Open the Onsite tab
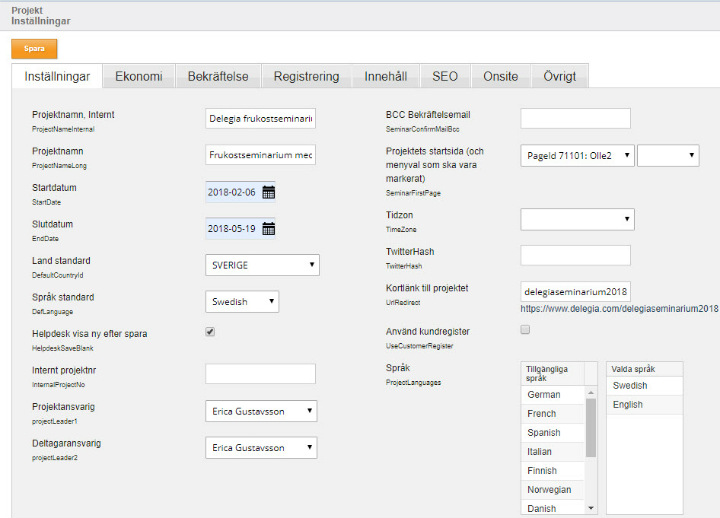The width and height of the screenshot is (720, 518). click(501, 76)
